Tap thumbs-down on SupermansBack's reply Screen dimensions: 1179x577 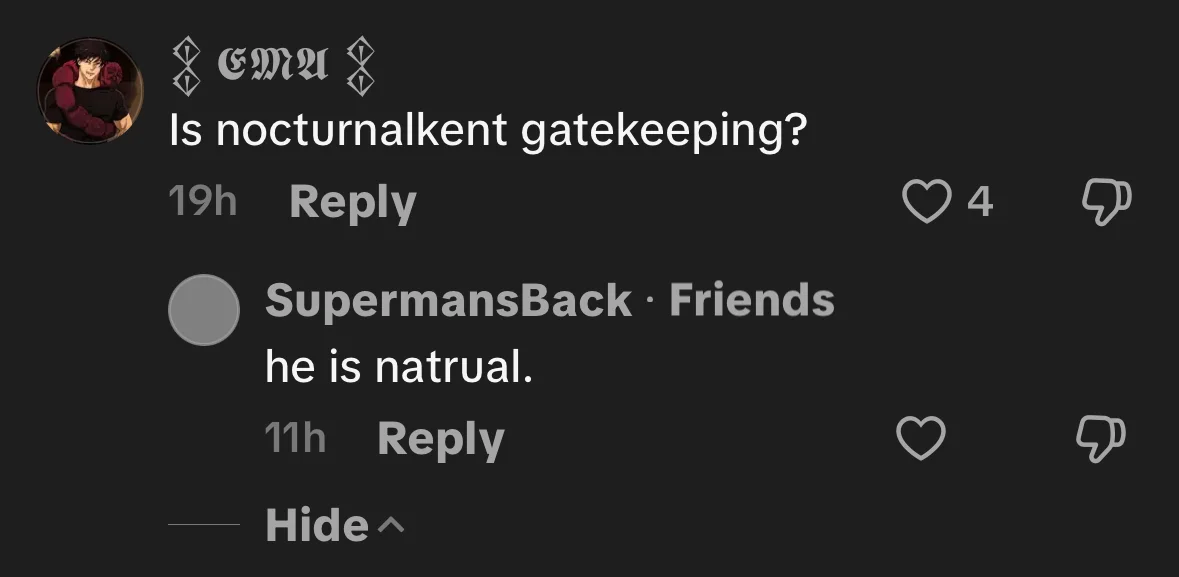(1100, 438)
